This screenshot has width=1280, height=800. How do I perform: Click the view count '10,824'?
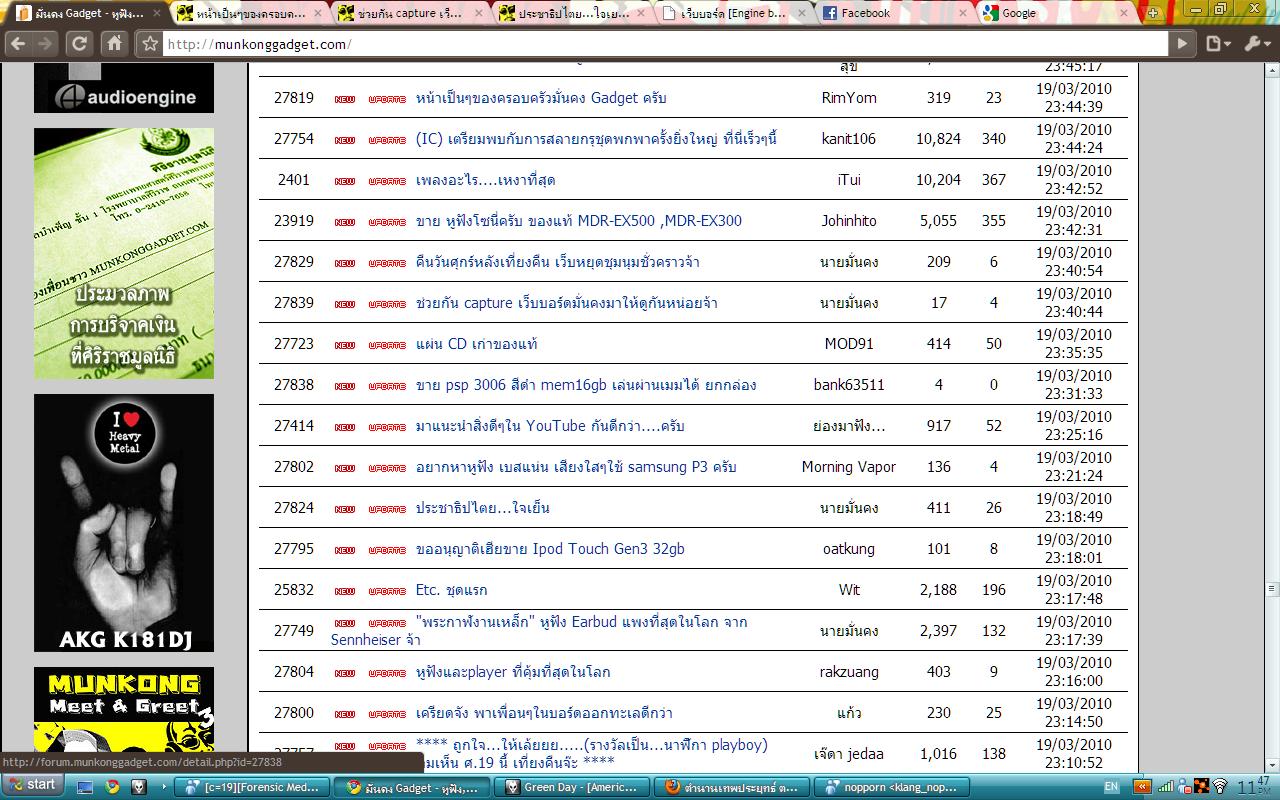click(x=938, y=139)
